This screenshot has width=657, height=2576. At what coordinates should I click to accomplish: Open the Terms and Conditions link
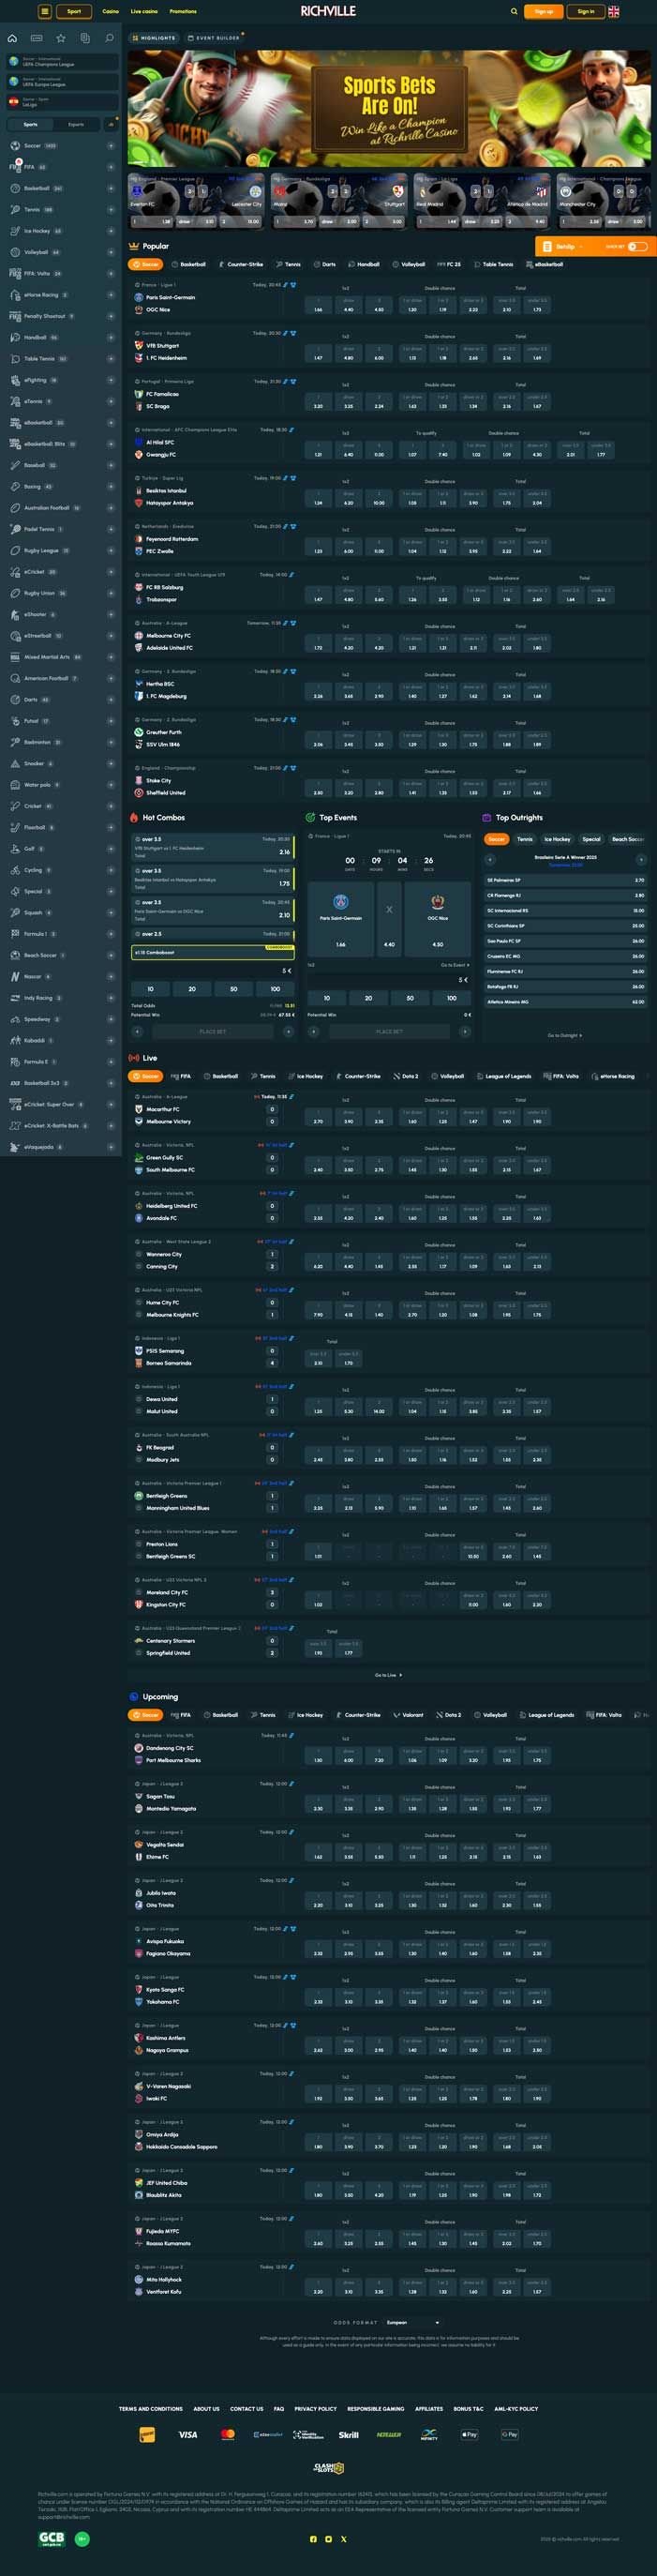[151, 2409]
